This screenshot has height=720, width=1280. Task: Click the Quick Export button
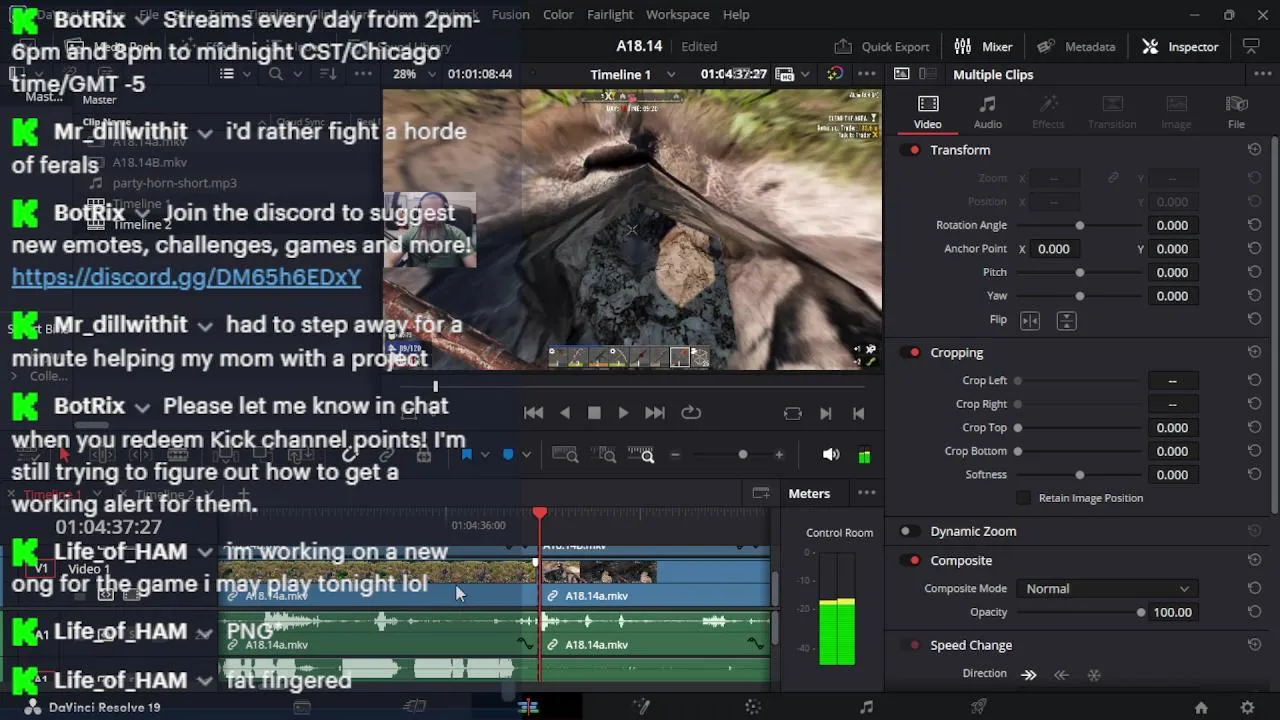pos(882,46)
